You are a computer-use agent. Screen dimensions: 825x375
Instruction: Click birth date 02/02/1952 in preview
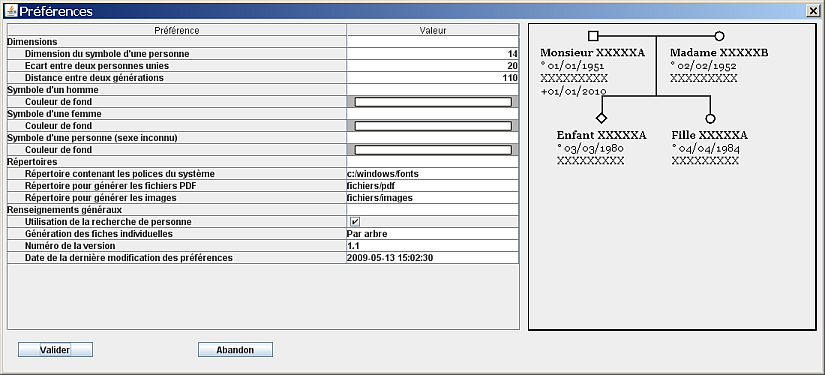[703, 66]
